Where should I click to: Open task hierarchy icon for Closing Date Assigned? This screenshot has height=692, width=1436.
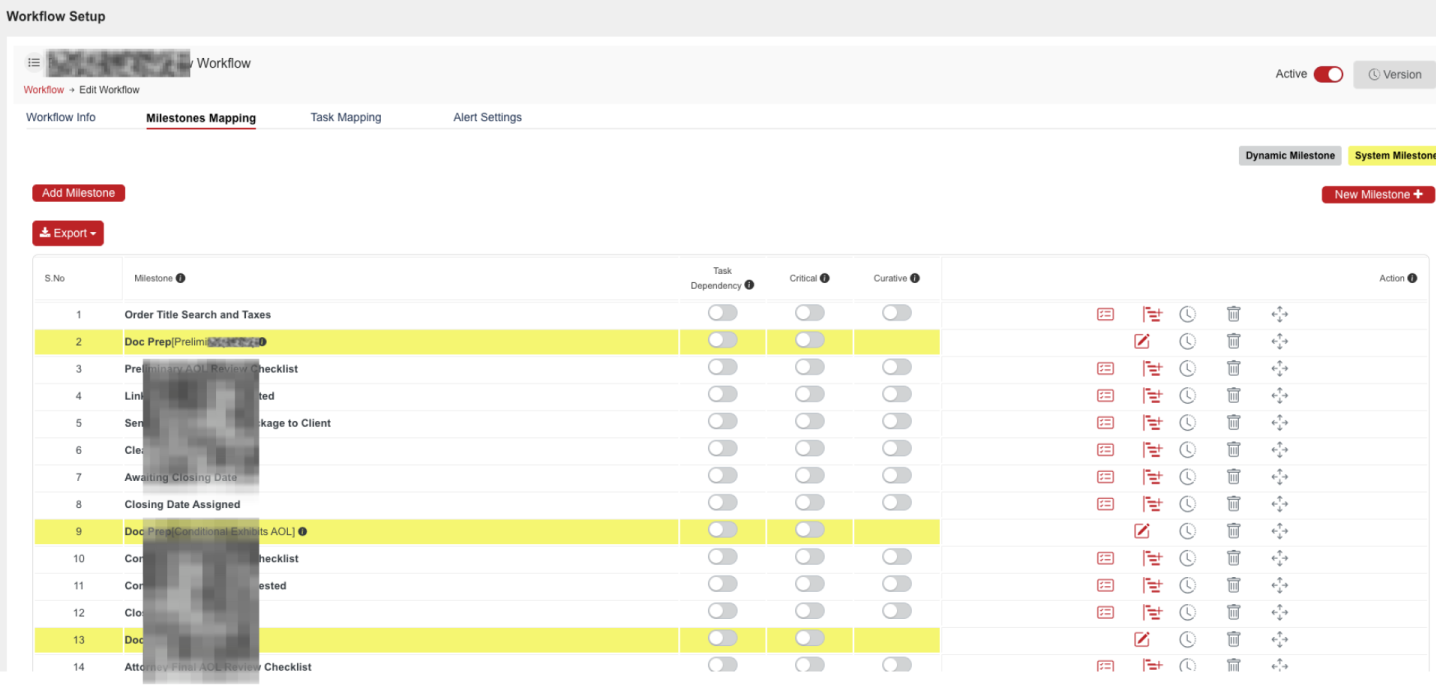point(1152,504)
